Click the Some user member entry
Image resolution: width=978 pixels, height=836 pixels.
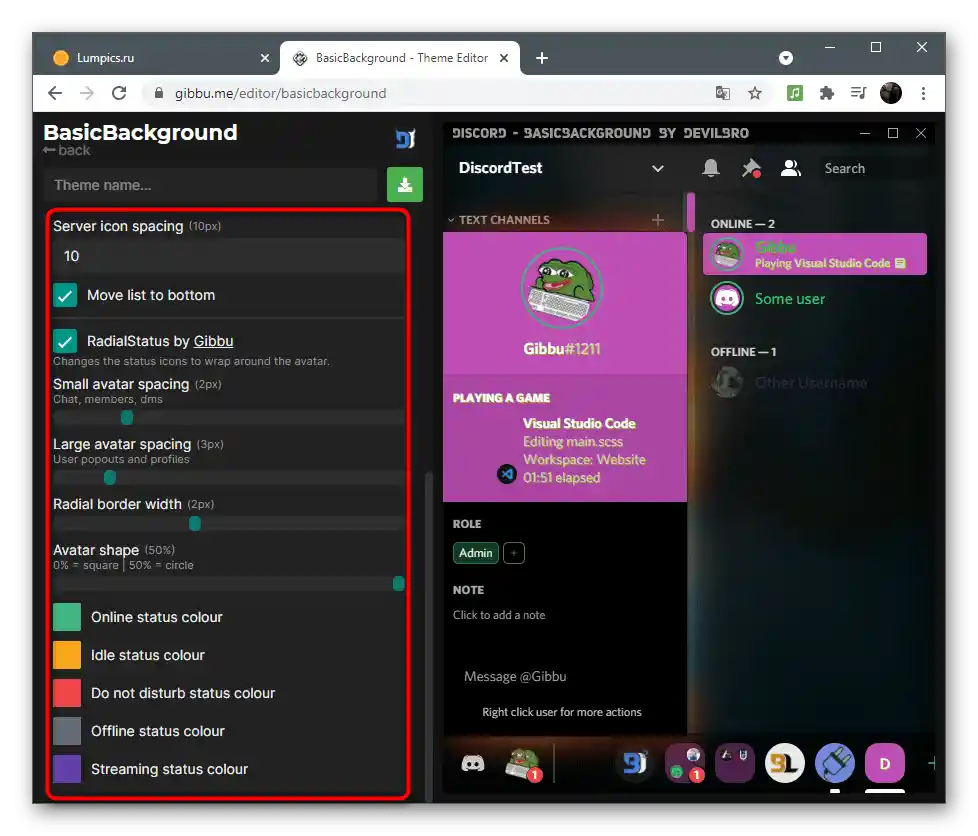click(815, 298)
